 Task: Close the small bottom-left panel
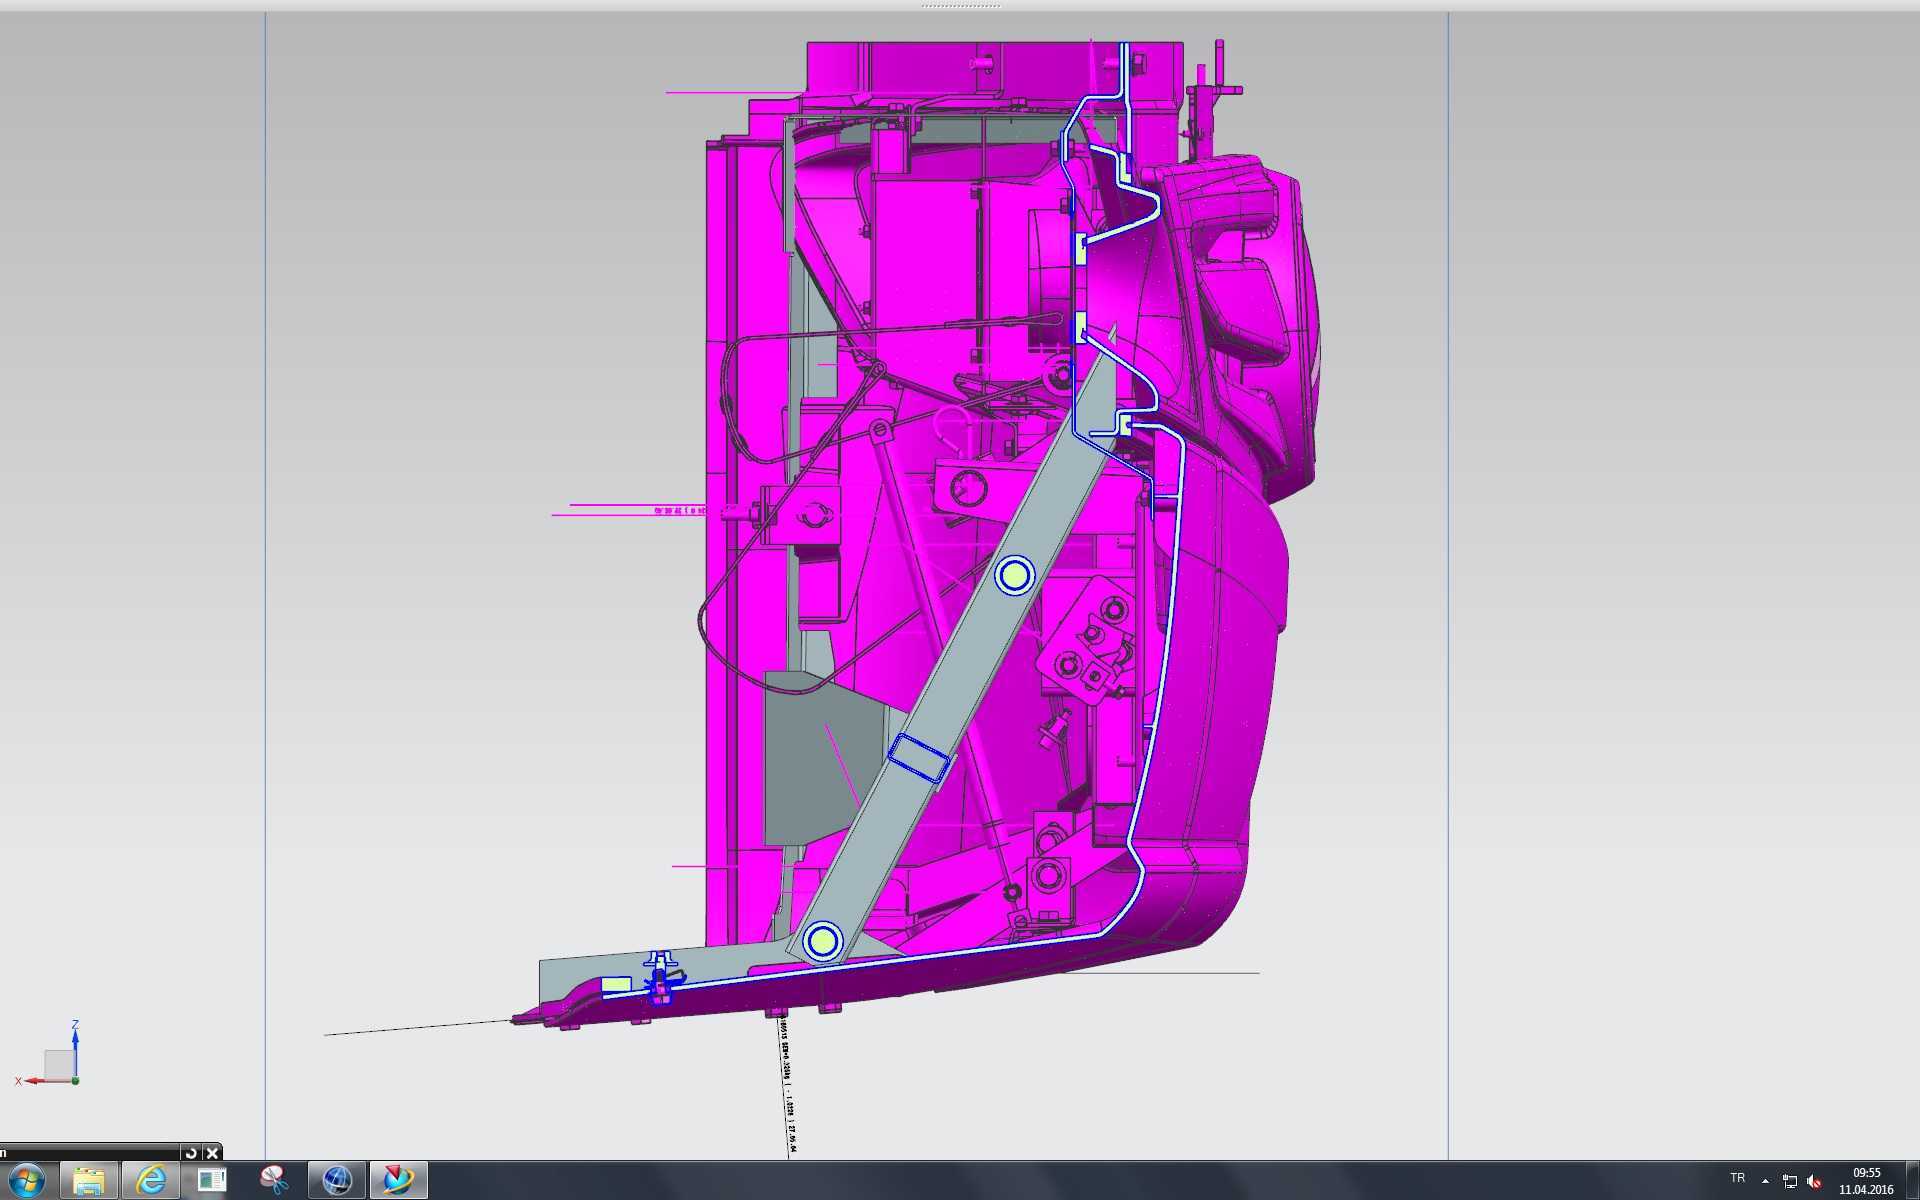pyautogui.click(x=212, y=1152)
